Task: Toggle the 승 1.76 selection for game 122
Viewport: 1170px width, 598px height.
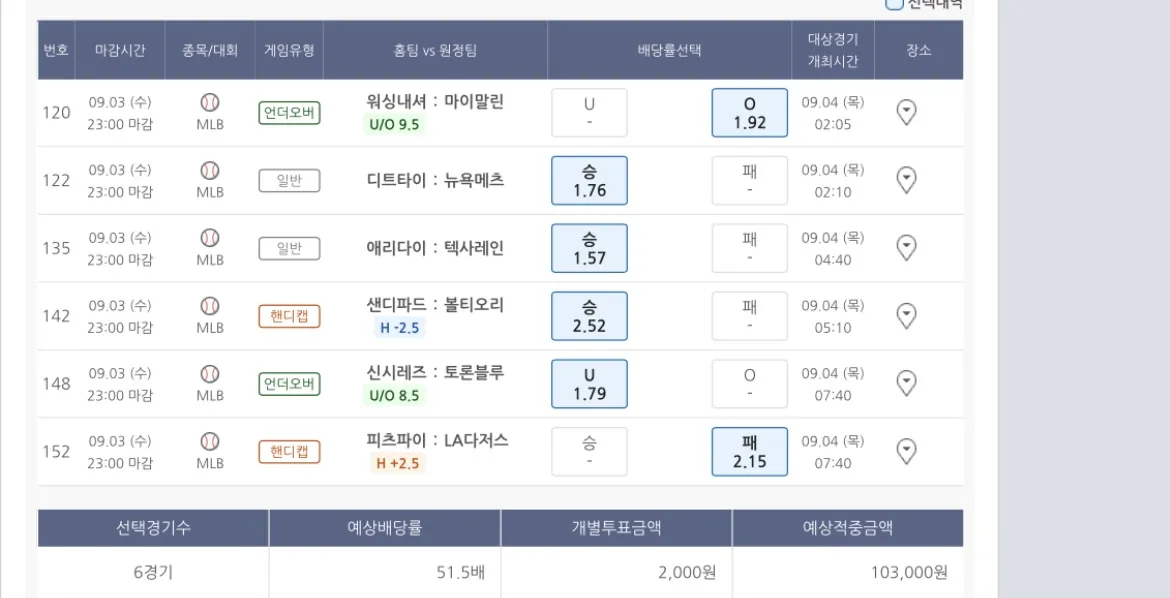Action: point(589,181)
